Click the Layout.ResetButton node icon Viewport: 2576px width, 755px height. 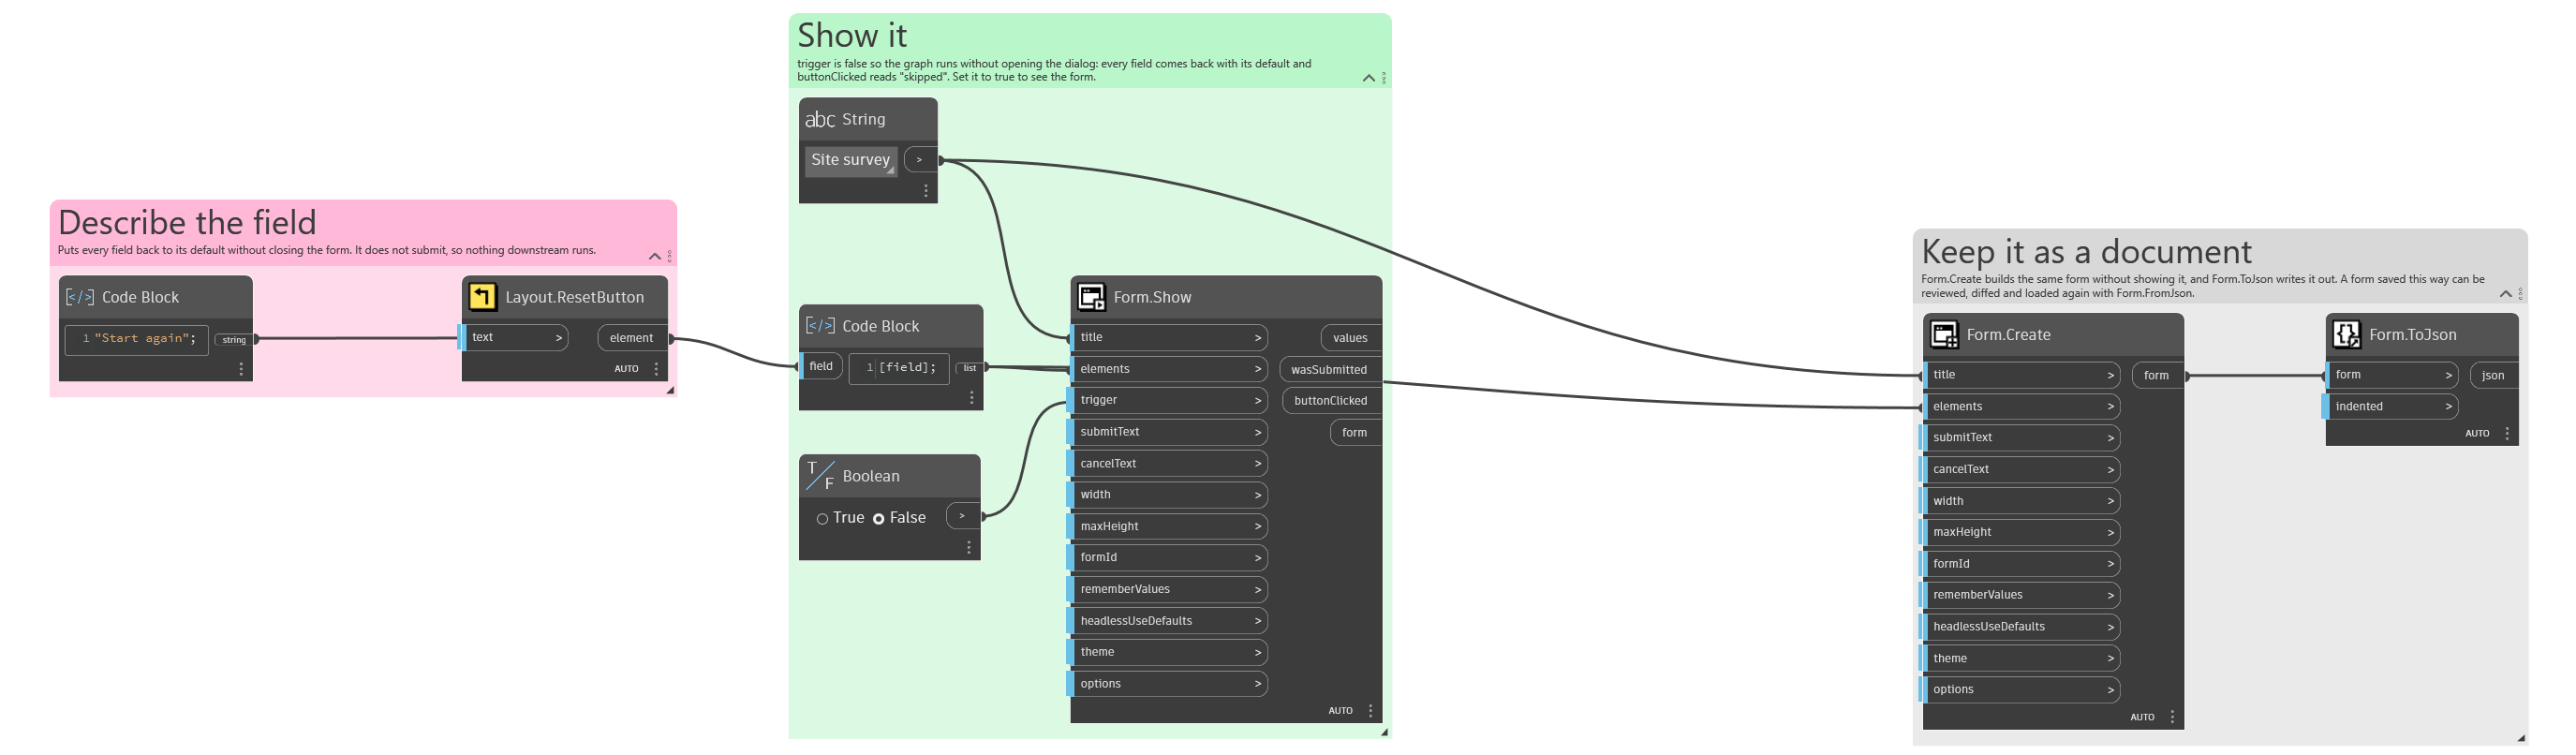[482, 297]
